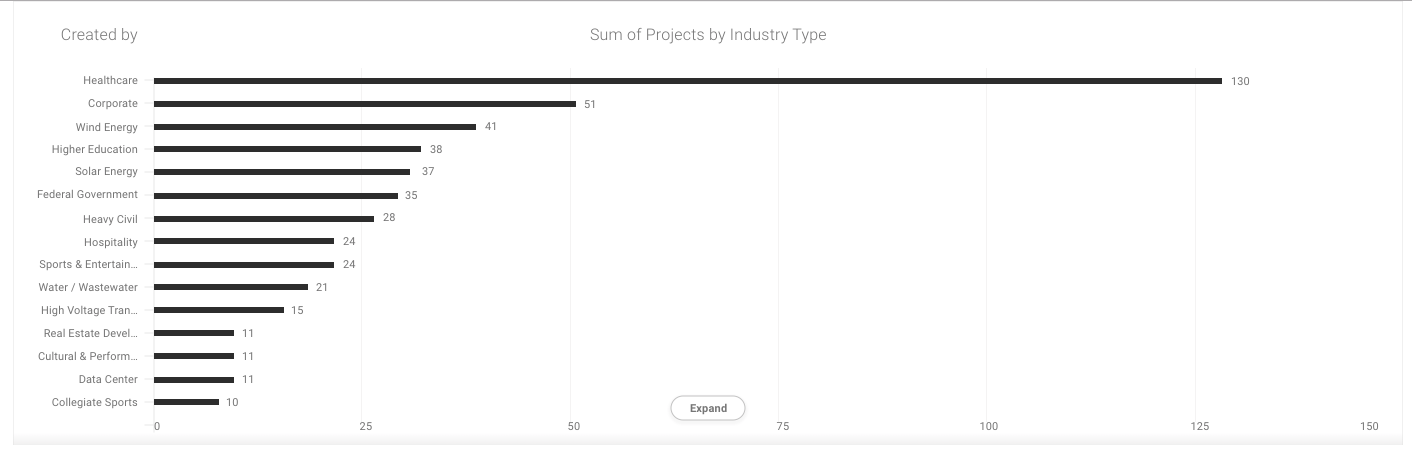Click the High Voltage Transmission bar
The width and height of the screenshot is (1412, 458).
point(218,310)
